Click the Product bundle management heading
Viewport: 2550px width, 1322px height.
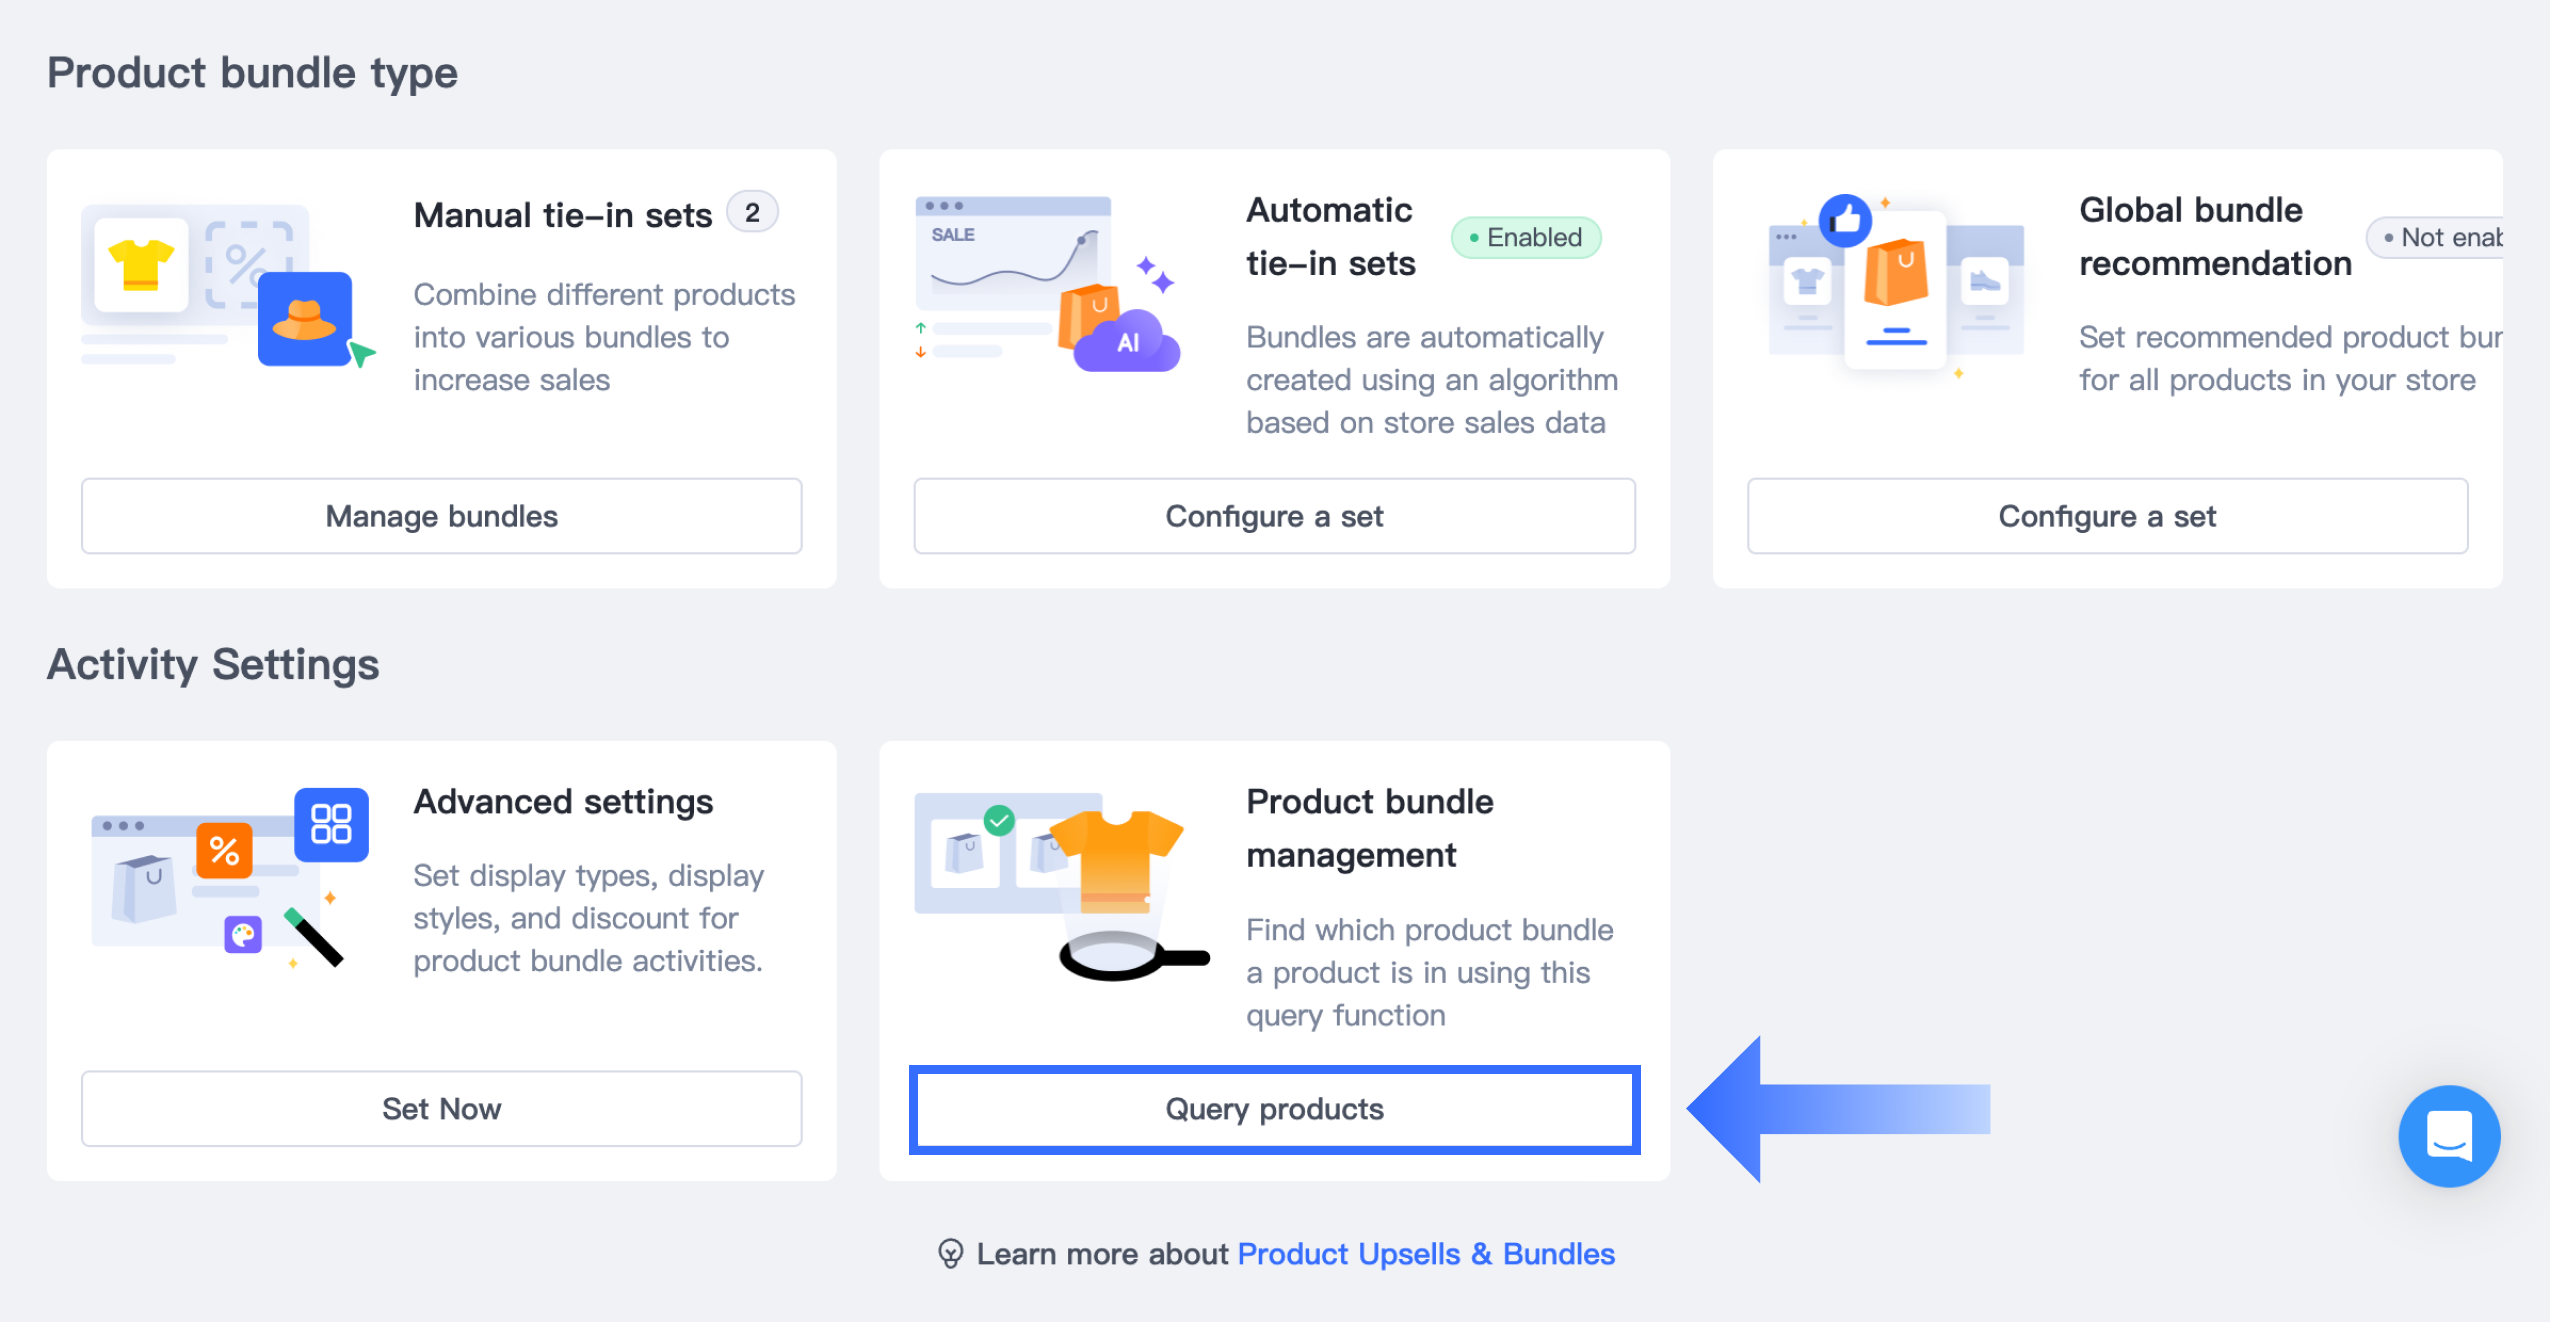[x=1369, y=828]
